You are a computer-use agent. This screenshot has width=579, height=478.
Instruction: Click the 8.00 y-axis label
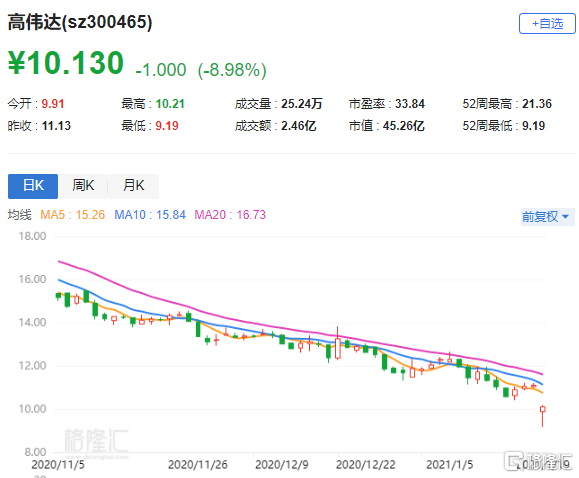point(35,452)
